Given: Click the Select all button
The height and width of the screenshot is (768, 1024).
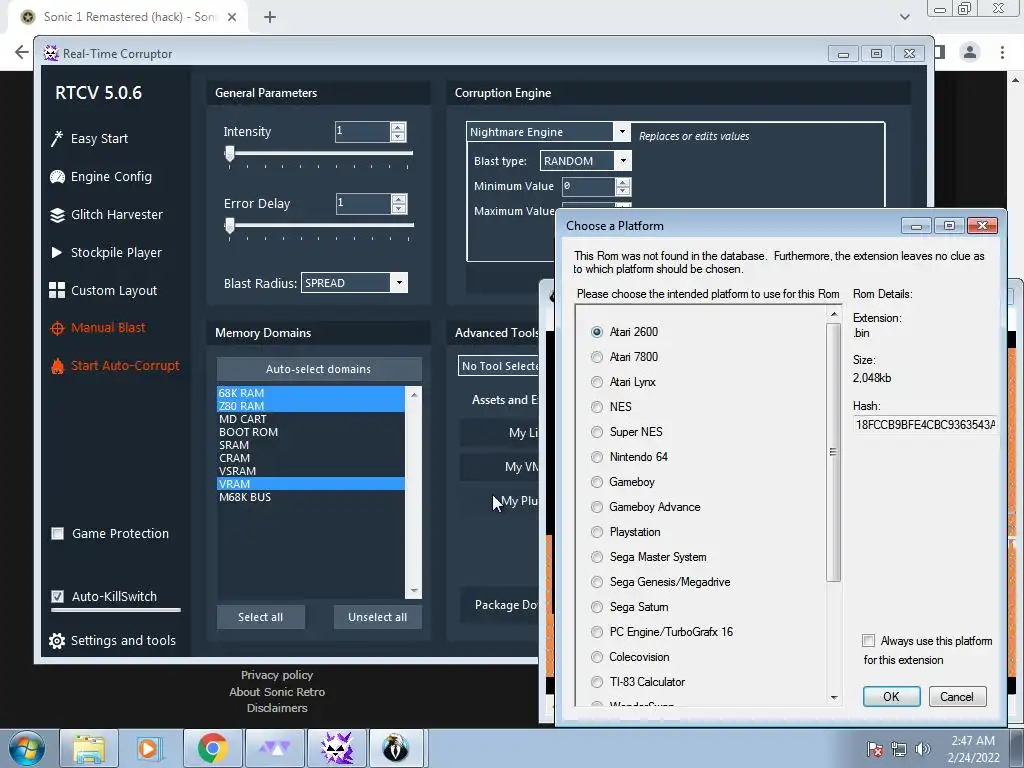Looking at the screenshot, I should (x=261, y=617).
